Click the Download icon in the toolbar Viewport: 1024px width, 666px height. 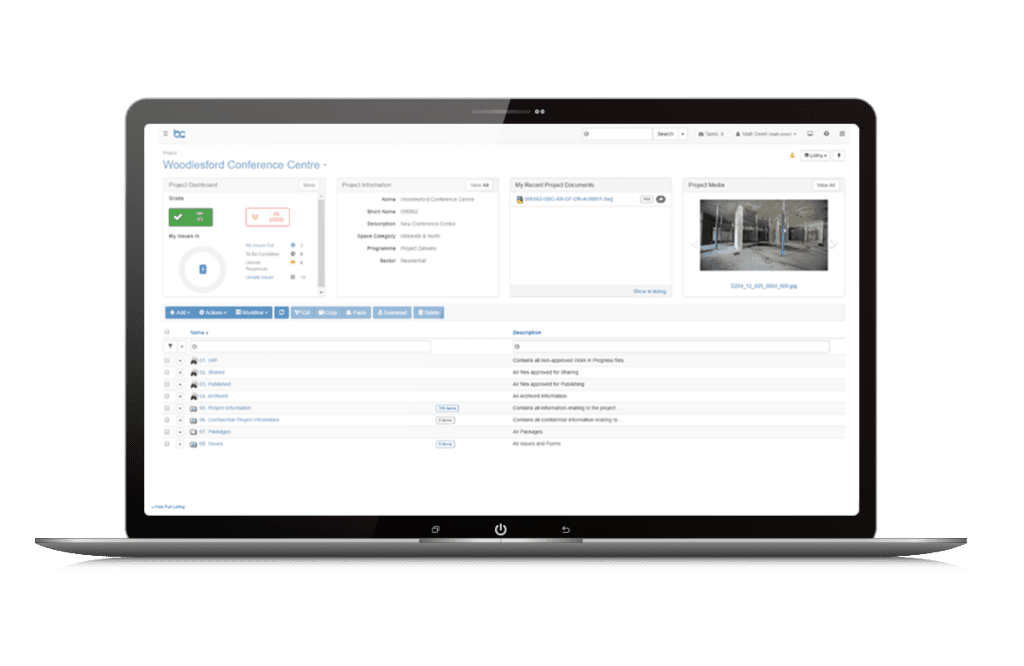tap(392, 312)
